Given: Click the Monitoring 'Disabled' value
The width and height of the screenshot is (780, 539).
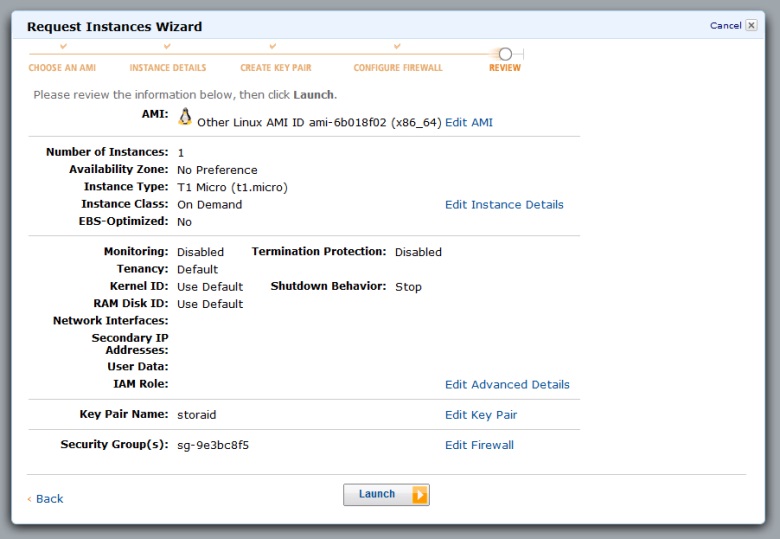Looking at the screenshot, I should tap(200, 252).
